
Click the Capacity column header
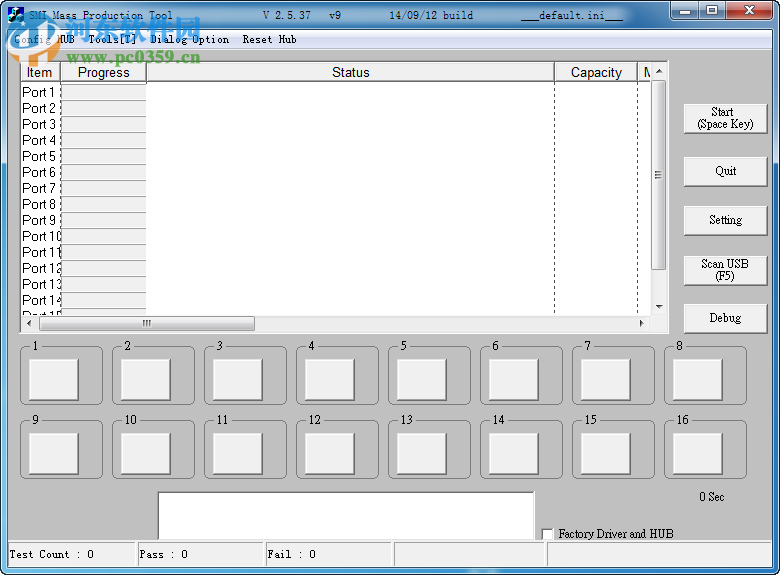click(x=596, y=72)
